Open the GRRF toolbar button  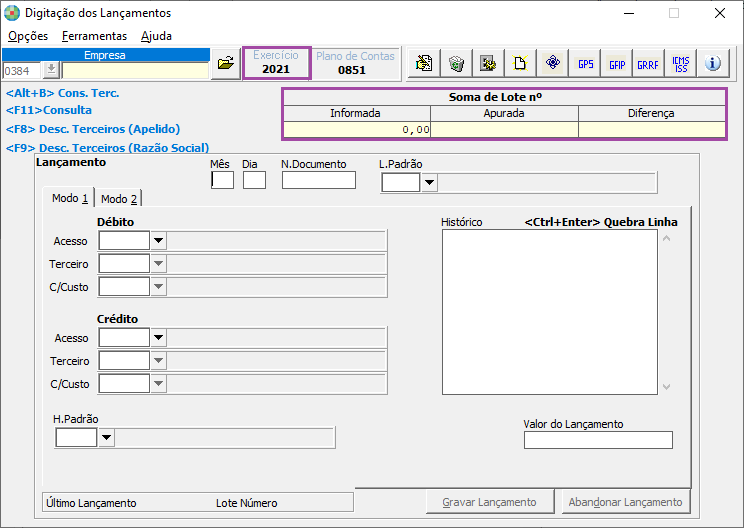[x=648, y=63]
